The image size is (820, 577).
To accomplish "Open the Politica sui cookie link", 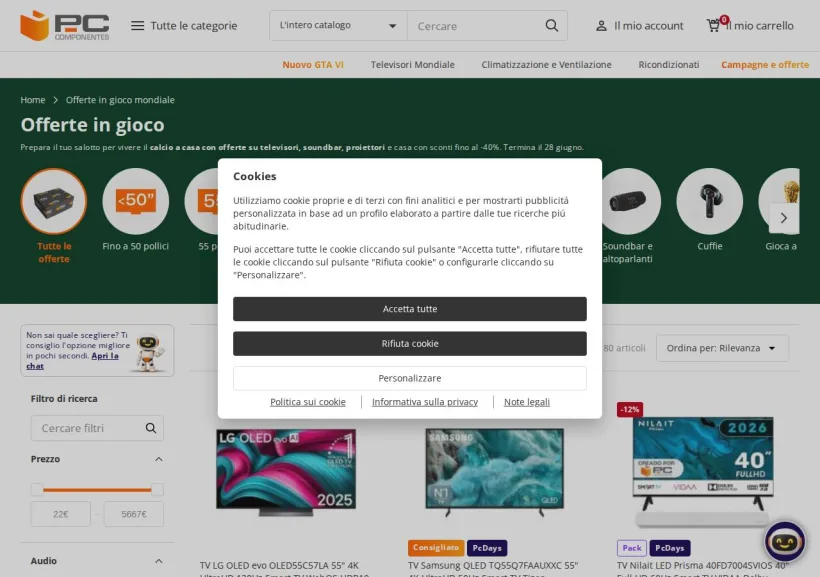I will (308, 402).
